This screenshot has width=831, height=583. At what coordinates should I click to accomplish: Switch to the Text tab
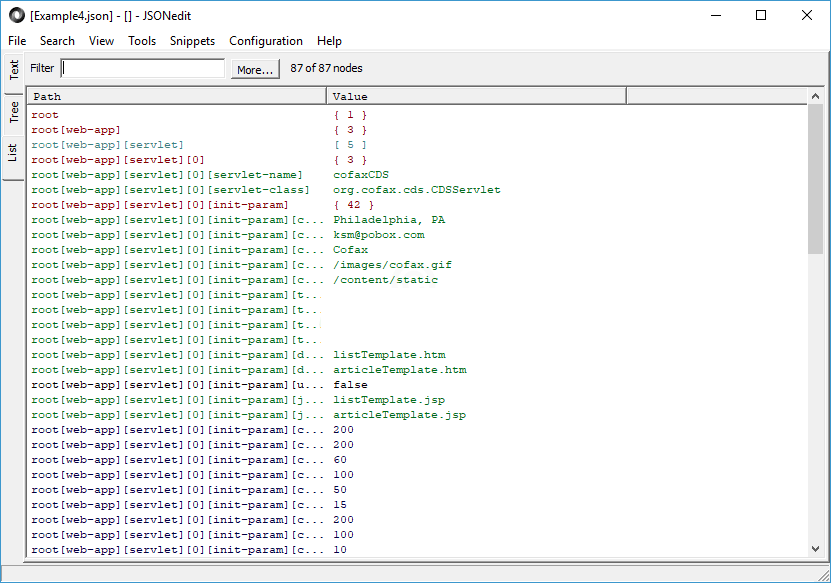14,70
